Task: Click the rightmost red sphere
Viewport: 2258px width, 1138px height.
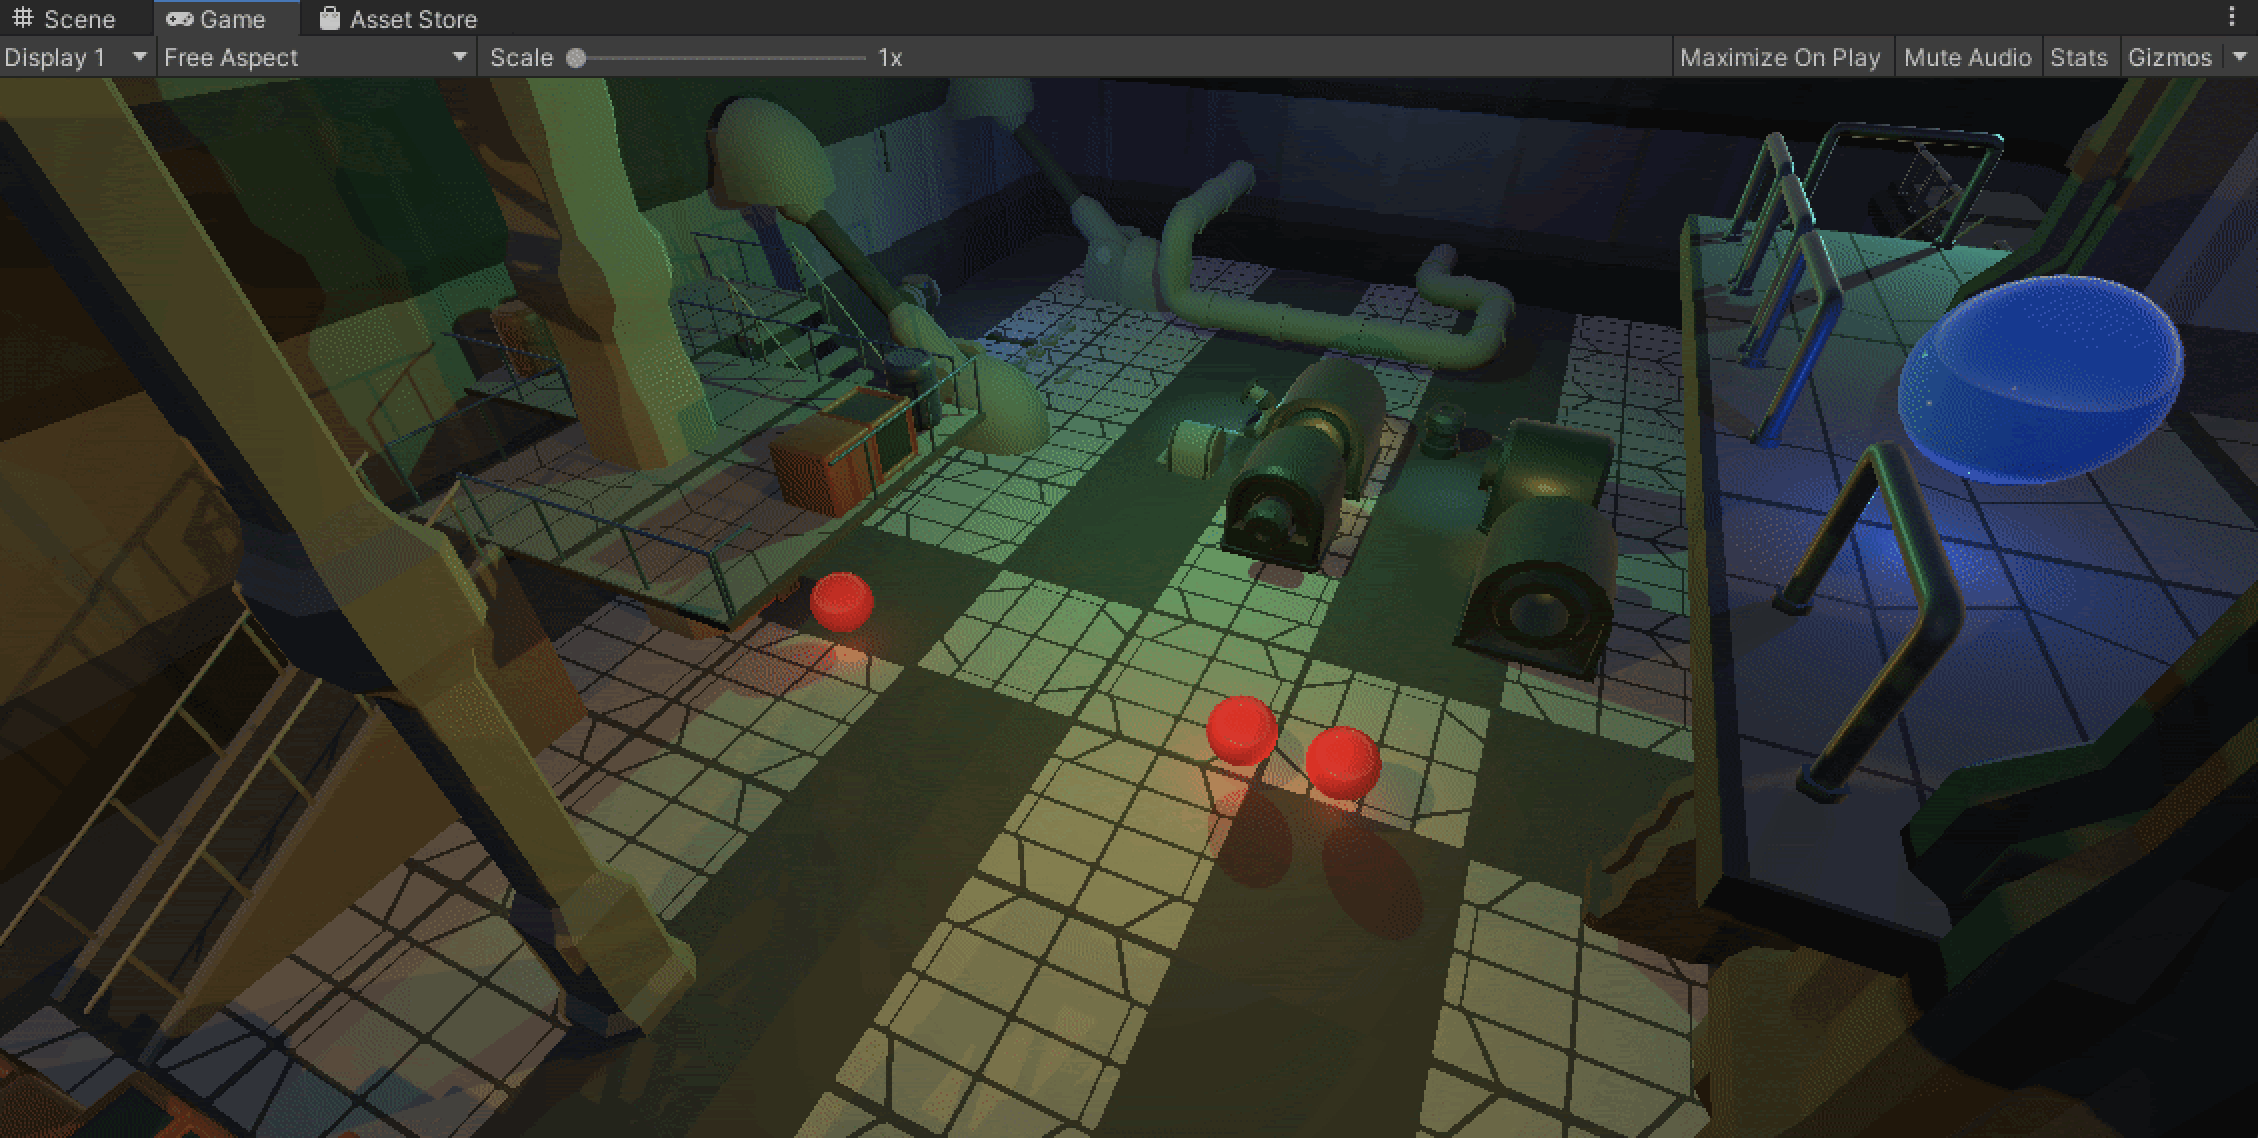Action: 1343,762
